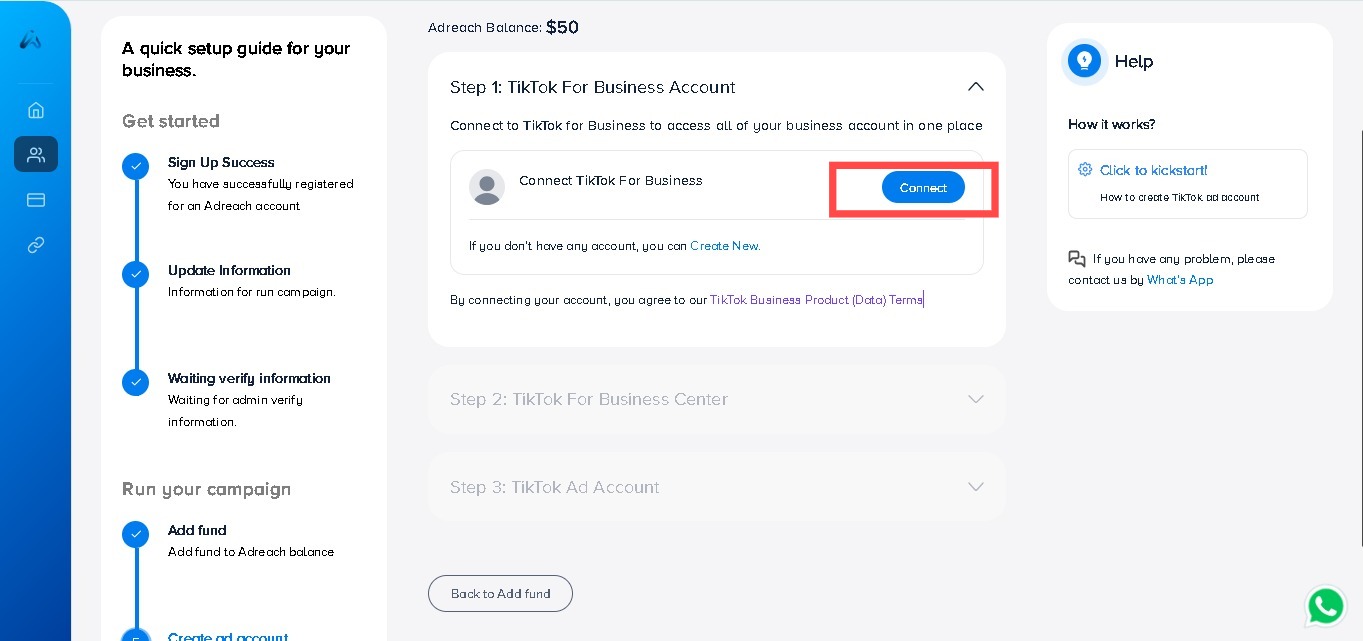The image size is (1363, 641).
Task: Click the profile avatar placeholder
Action: pyautogui.click(x=487, y=187)
